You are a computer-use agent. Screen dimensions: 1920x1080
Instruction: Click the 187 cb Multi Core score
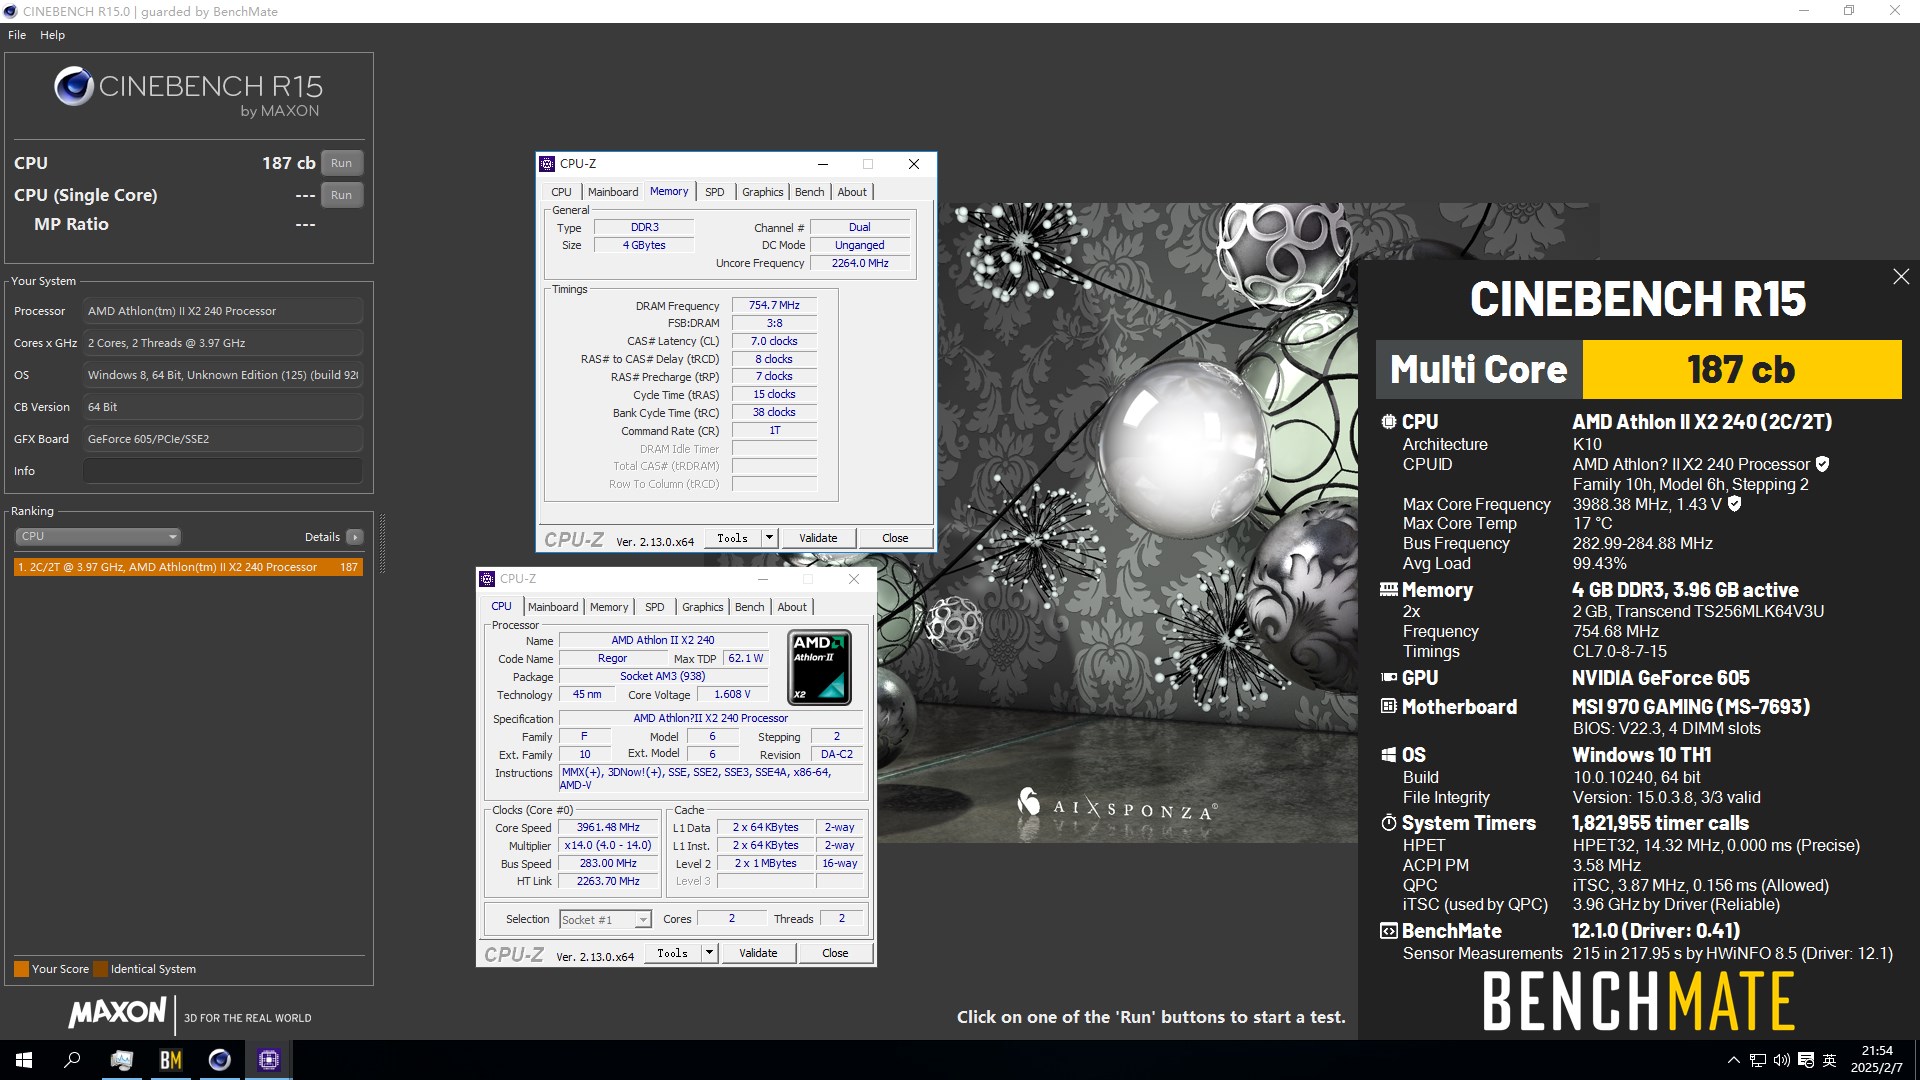coord(1741,370)
